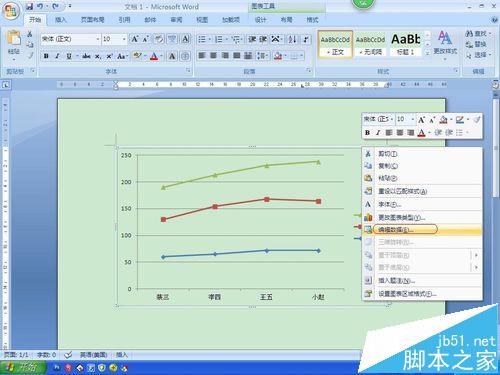This screenshot has width=500, height=375.
Task: Choose 更改图表类型 in context menu
Action: (422, 217)
